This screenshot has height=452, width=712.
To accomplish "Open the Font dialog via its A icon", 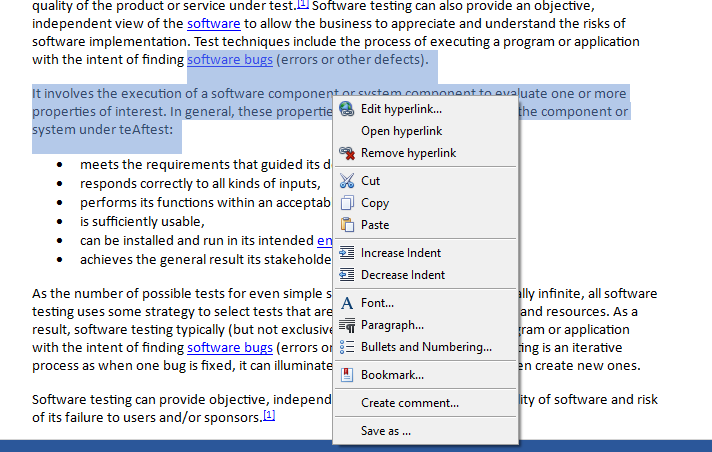I will (347, 303).
